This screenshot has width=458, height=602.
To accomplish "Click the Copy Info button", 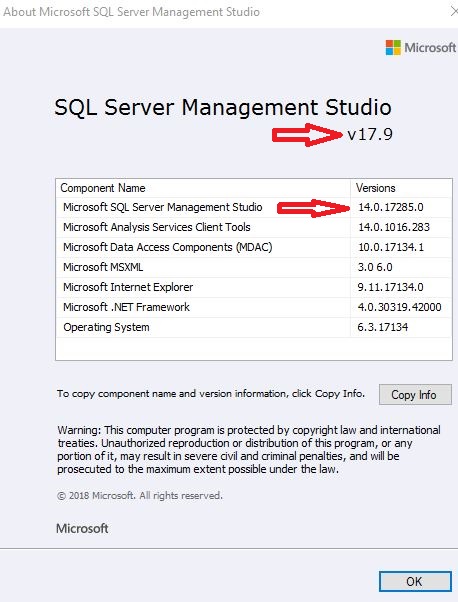I will (x=415, y=394).
